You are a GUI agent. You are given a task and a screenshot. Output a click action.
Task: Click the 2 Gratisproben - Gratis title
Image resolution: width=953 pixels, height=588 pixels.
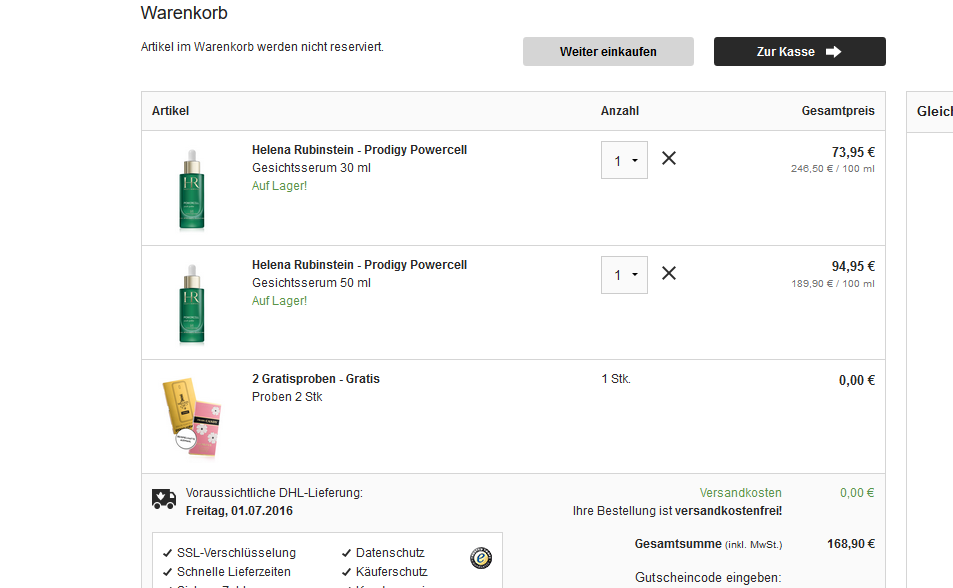coord(315,378)
